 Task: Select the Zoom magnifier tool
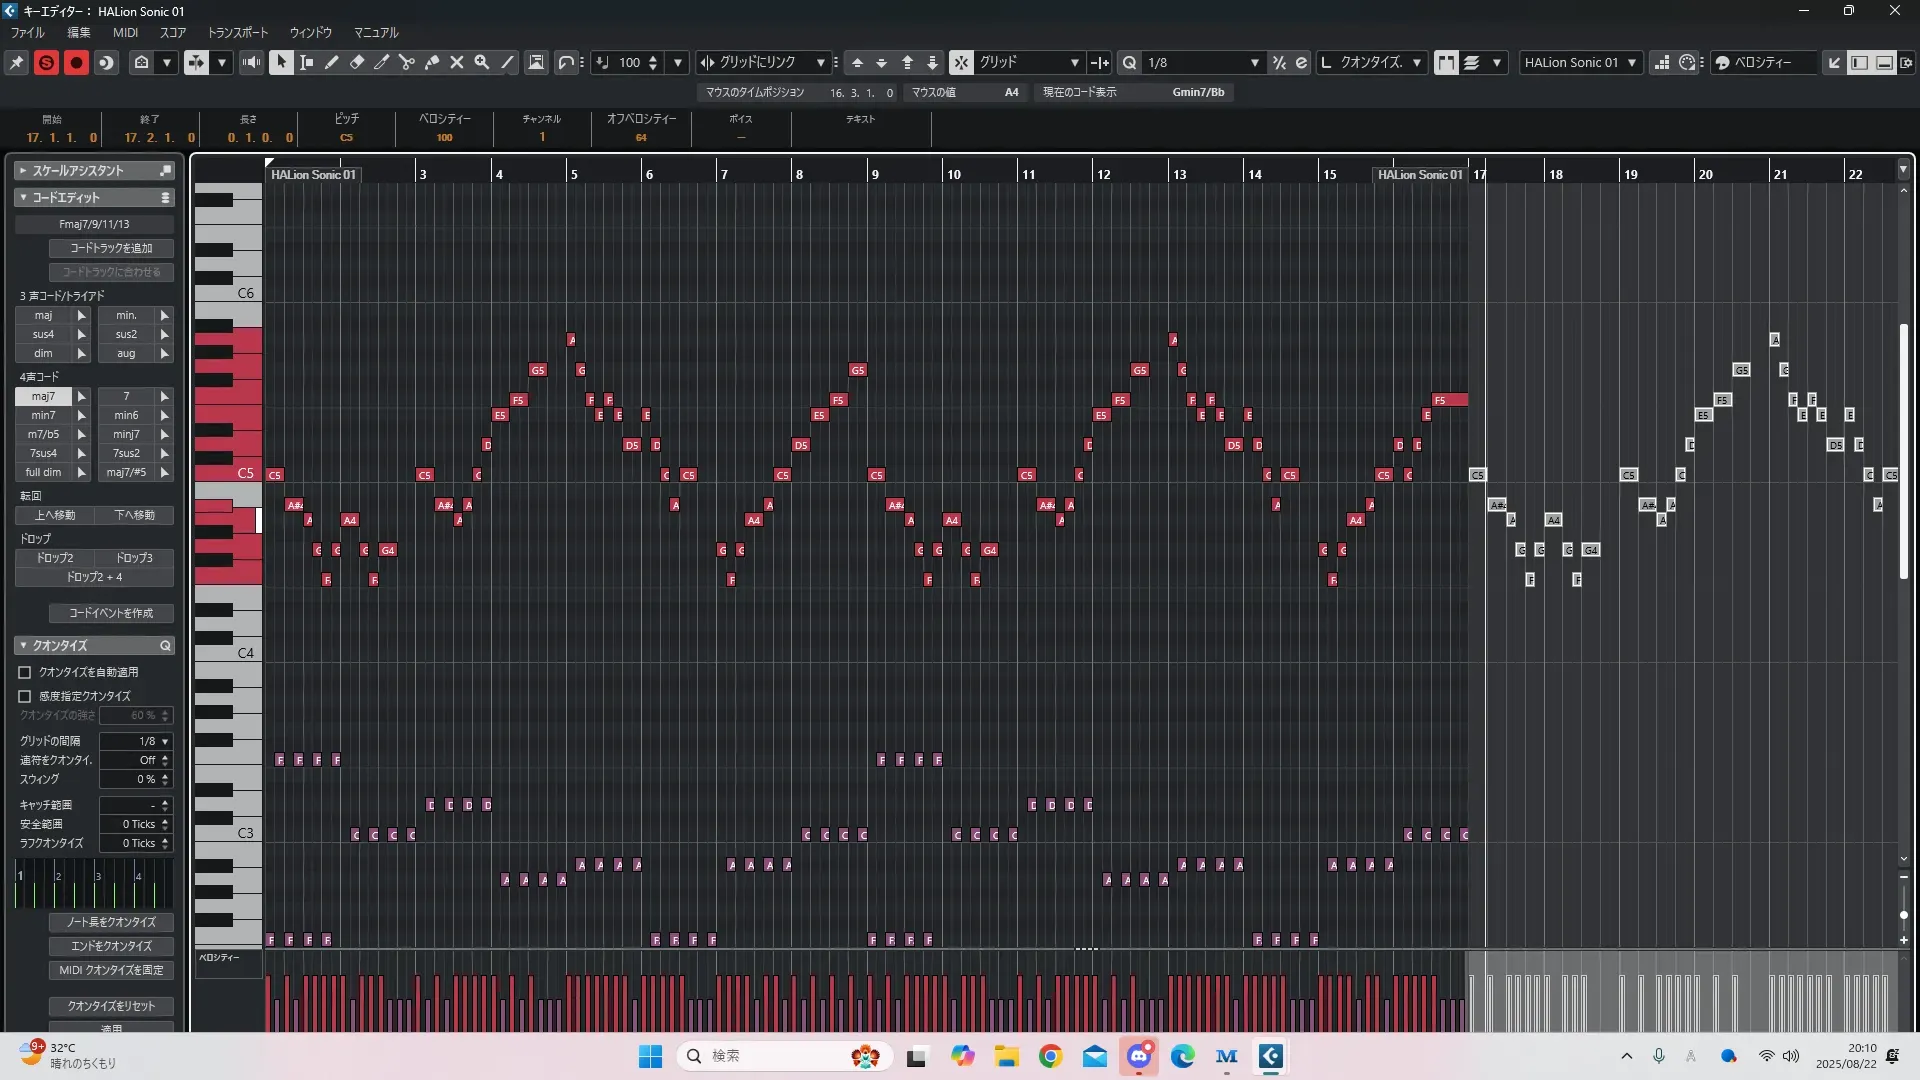tap(482, 62)
